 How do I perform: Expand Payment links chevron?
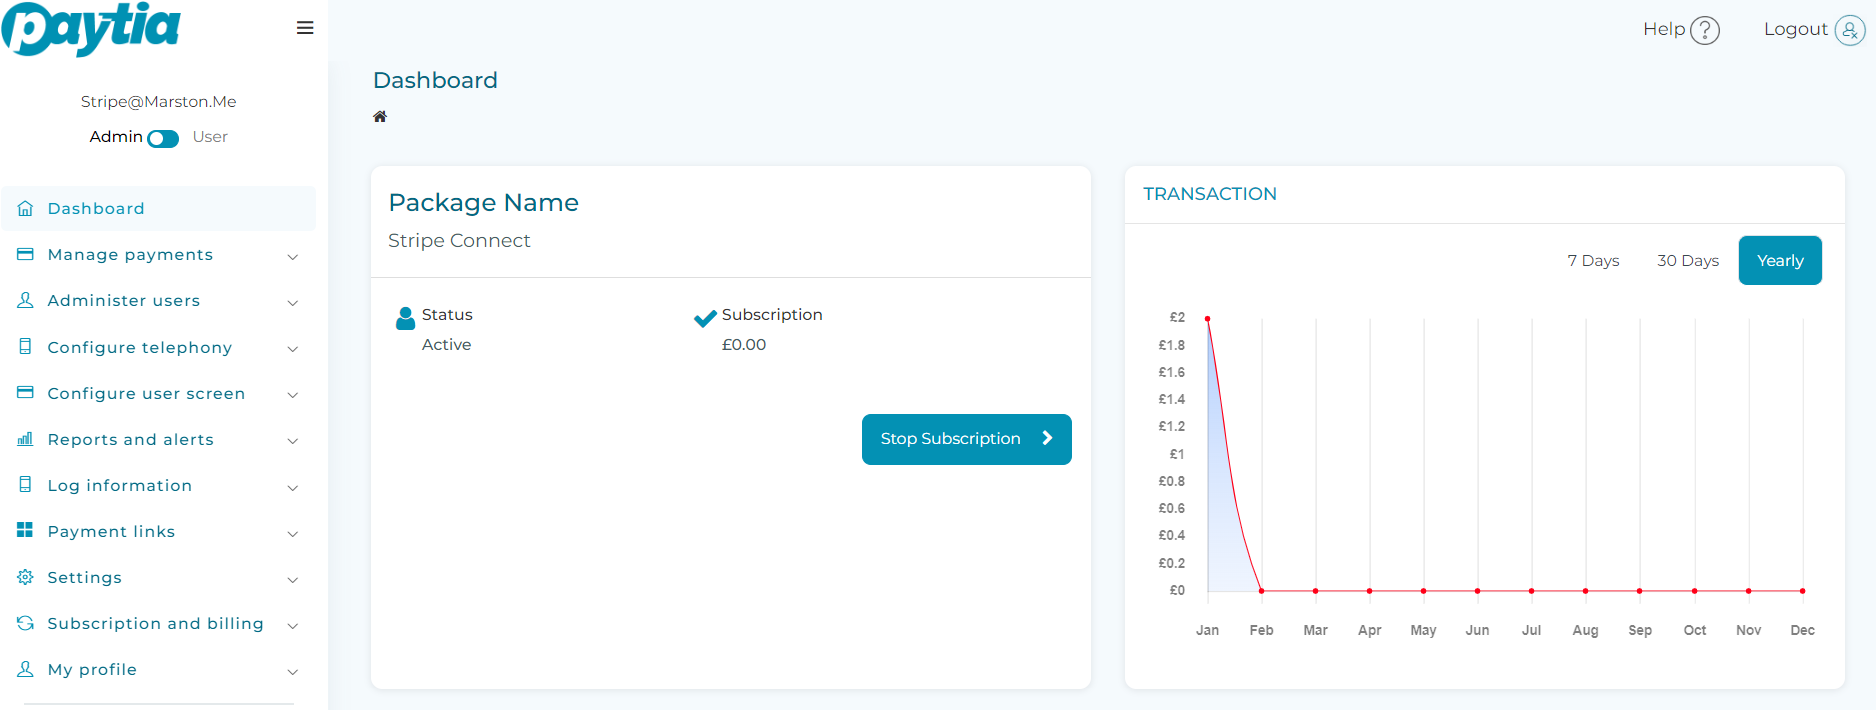click(293, 534)
